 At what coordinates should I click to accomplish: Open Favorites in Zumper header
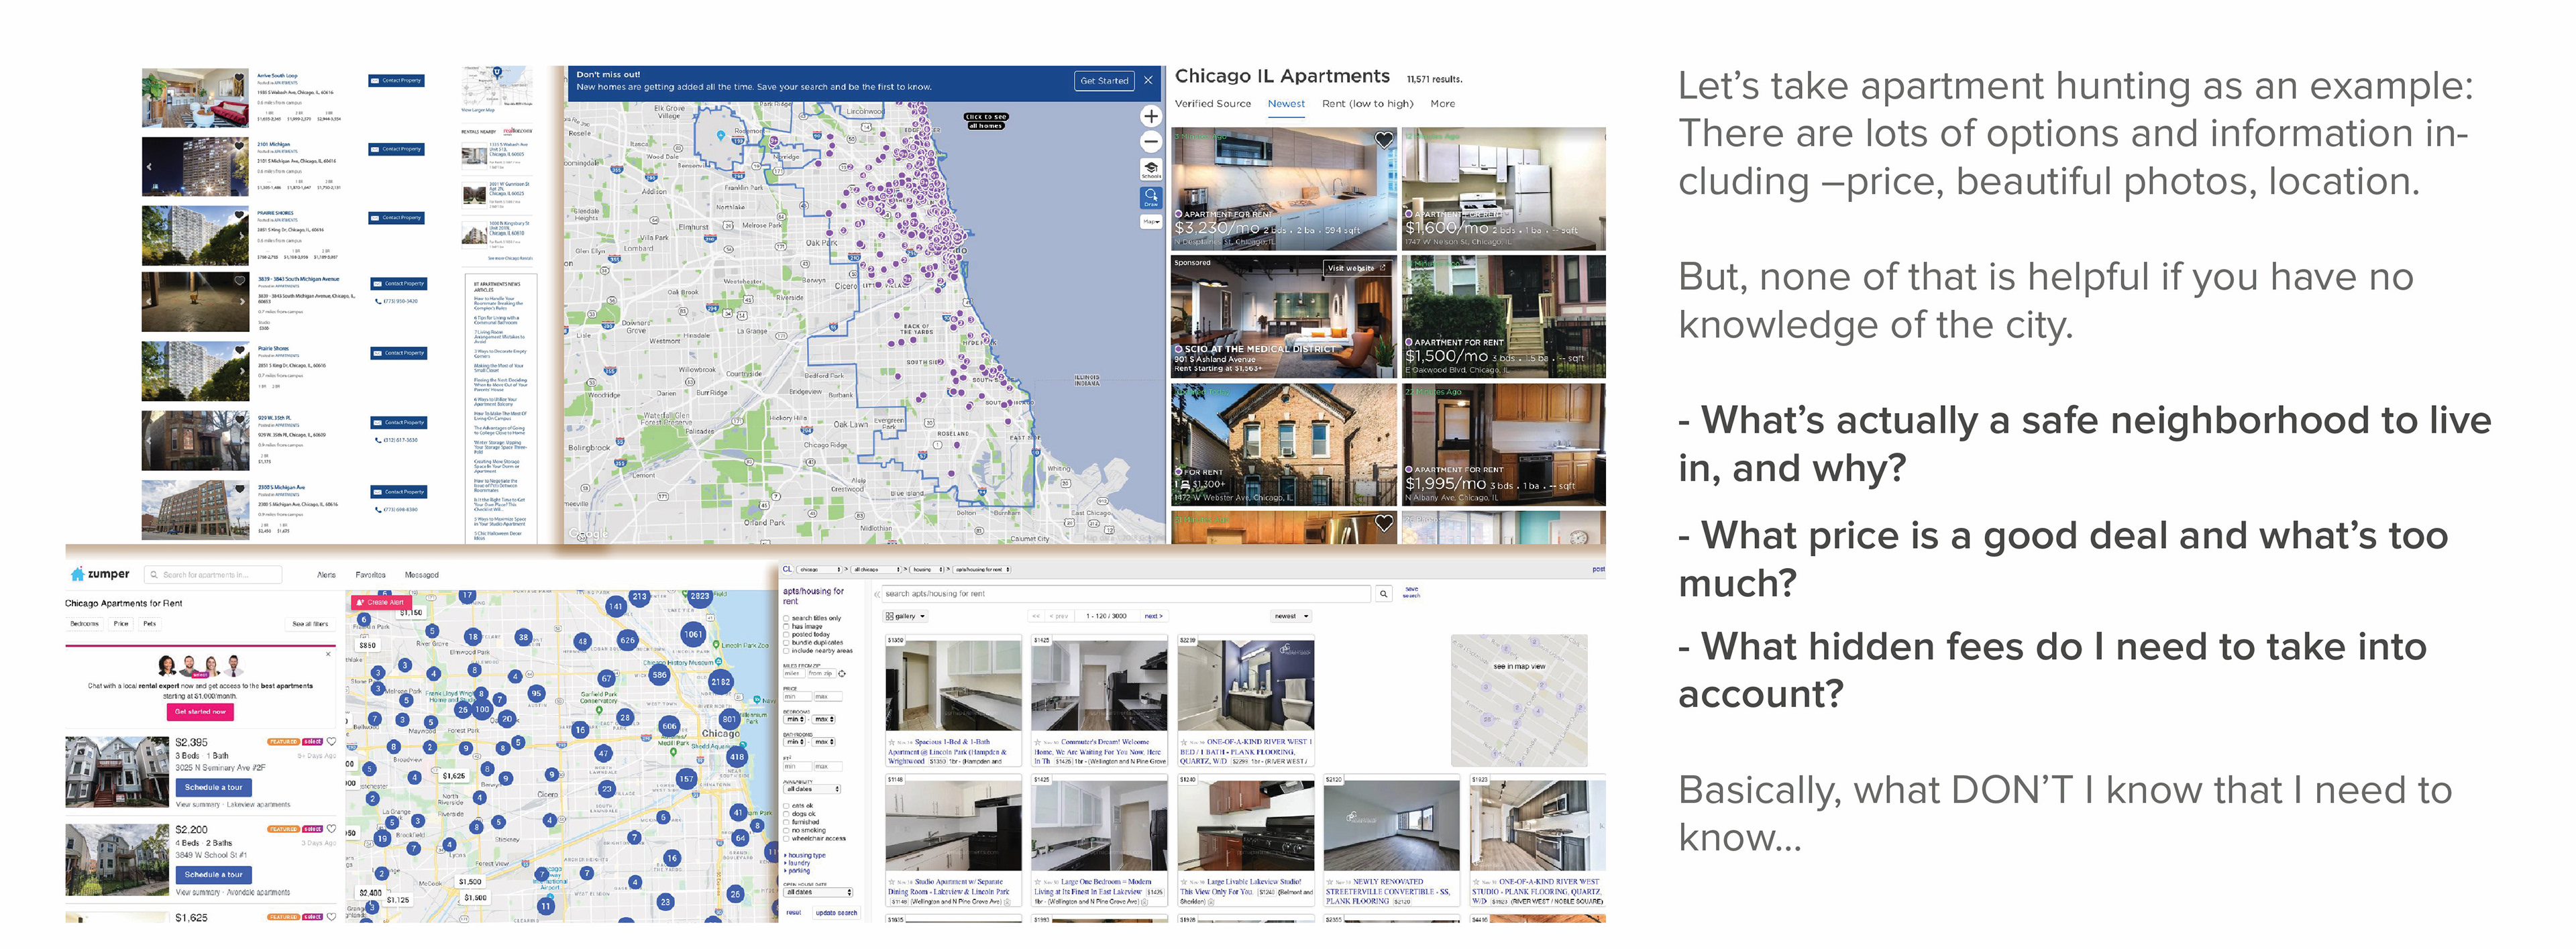[x=371, y=575]
